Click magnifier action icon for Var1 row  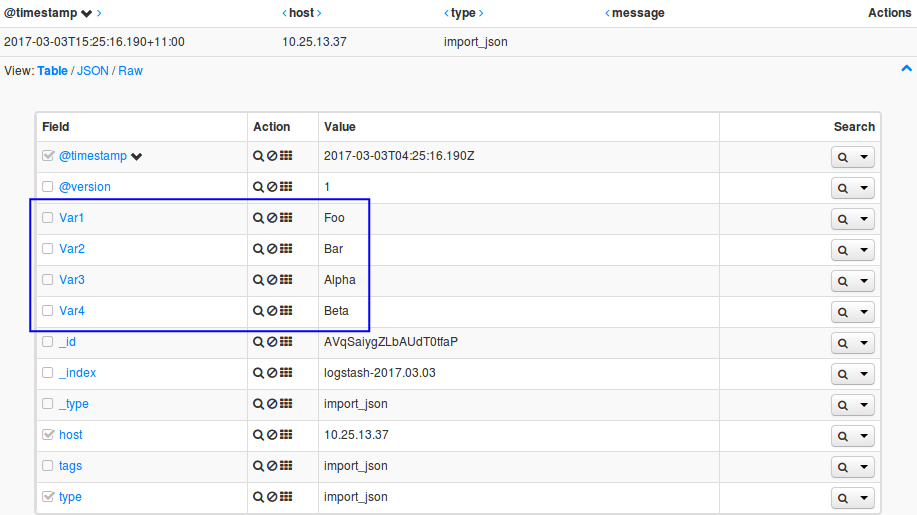point(258,218)
